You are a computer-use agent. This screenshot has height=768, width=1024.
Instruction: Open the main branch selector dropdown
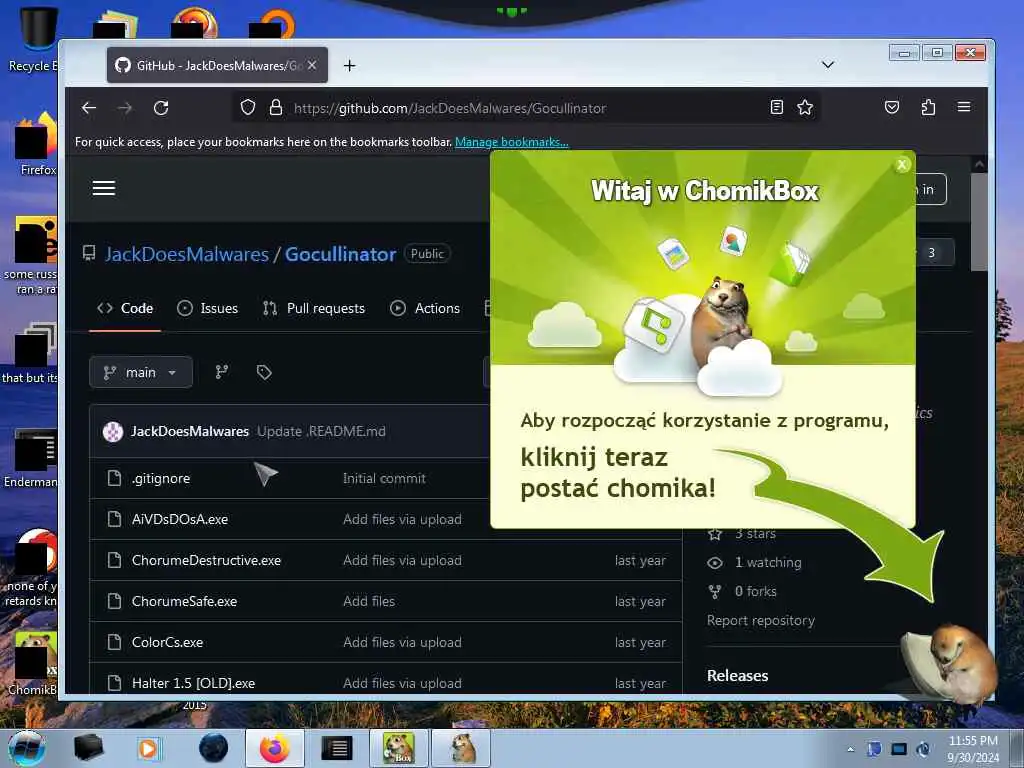click(x=141, y=372)
